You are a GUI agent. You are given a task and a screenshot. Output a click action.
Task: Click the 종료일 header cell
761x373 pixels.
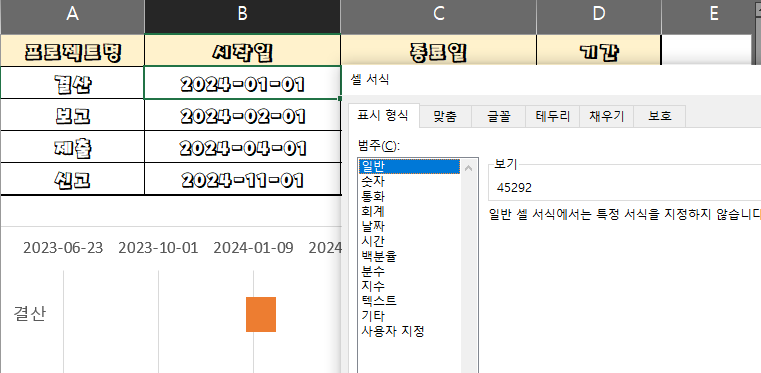(439, 50)
